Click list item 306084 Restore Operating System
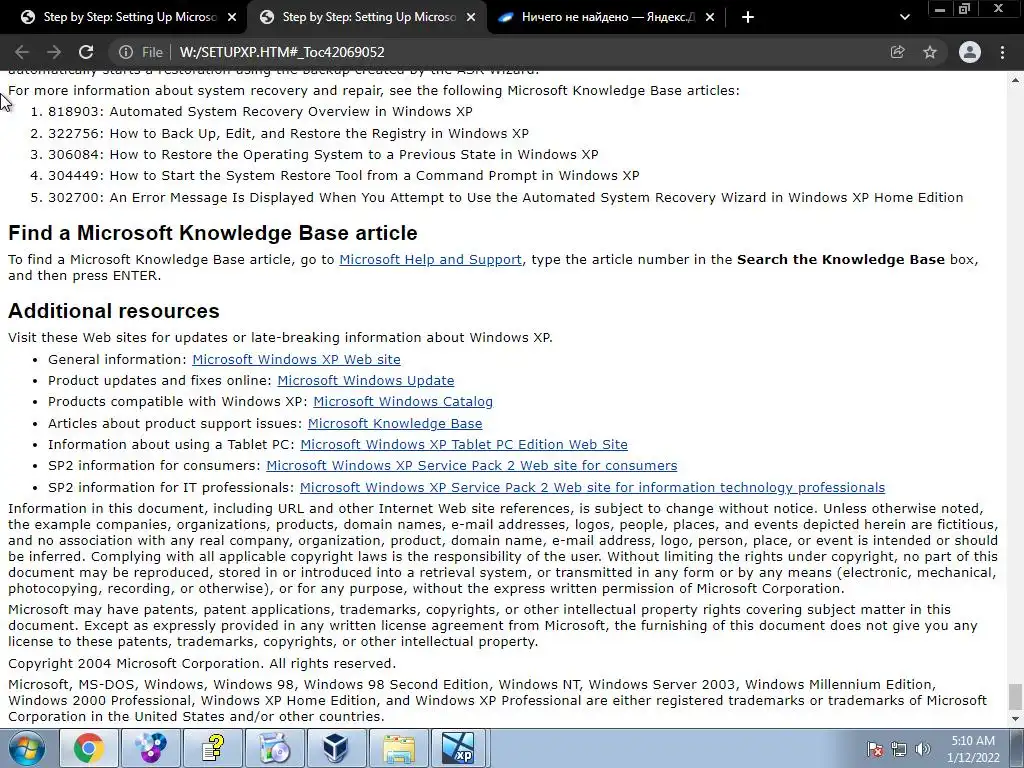Screen dimensions: 1024x768 323,154
